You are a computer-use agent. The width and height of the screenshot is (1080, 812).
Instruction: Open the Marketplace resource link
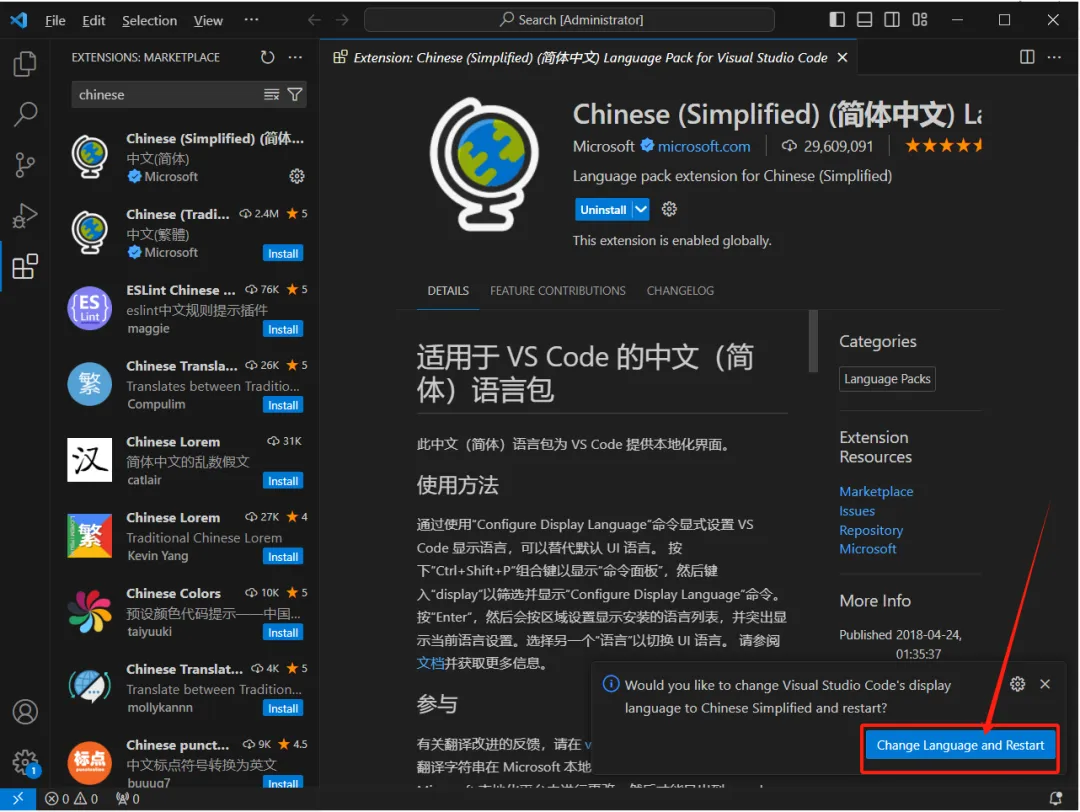tap(875, 491)
